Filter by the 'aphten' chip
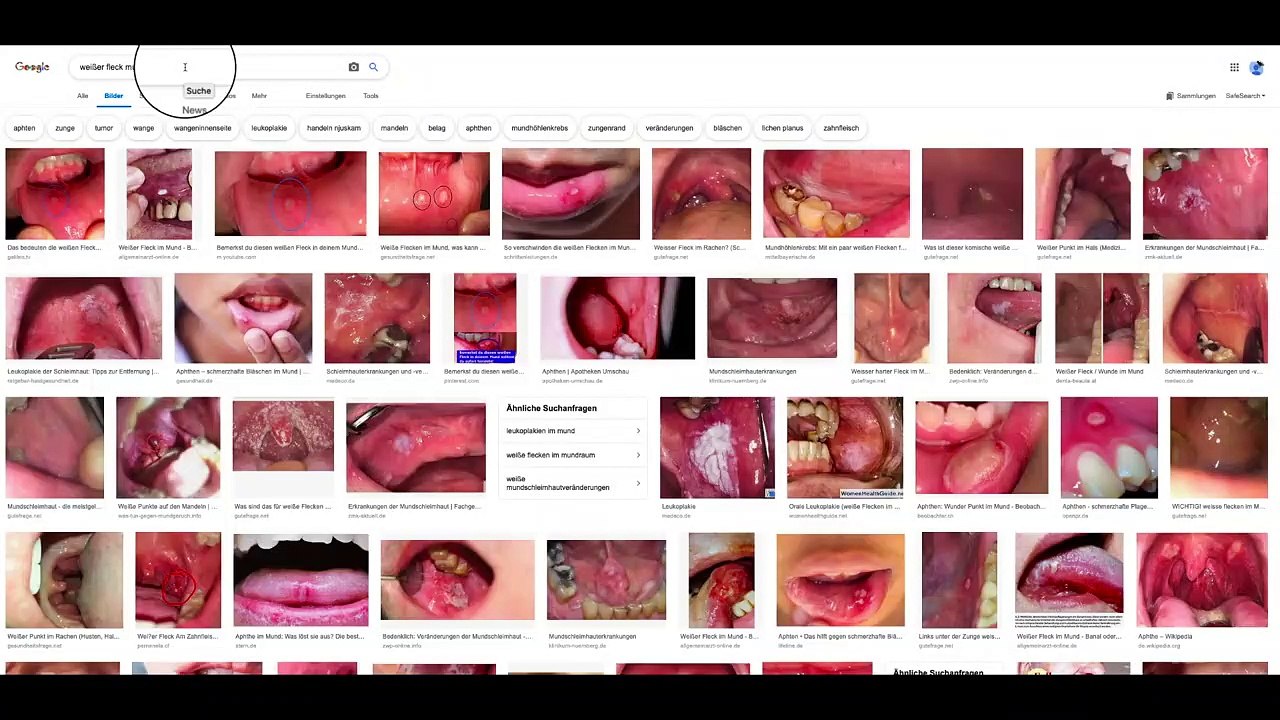 [x=24, y=128]
